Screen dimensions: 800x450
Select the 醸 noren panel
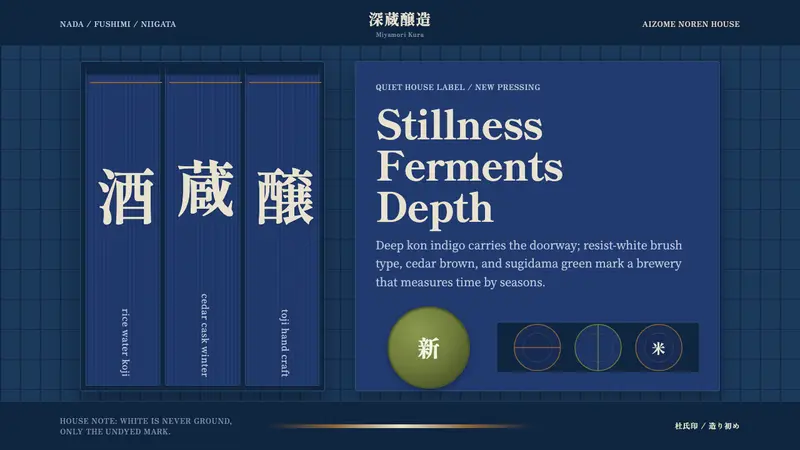coord(284,230)
